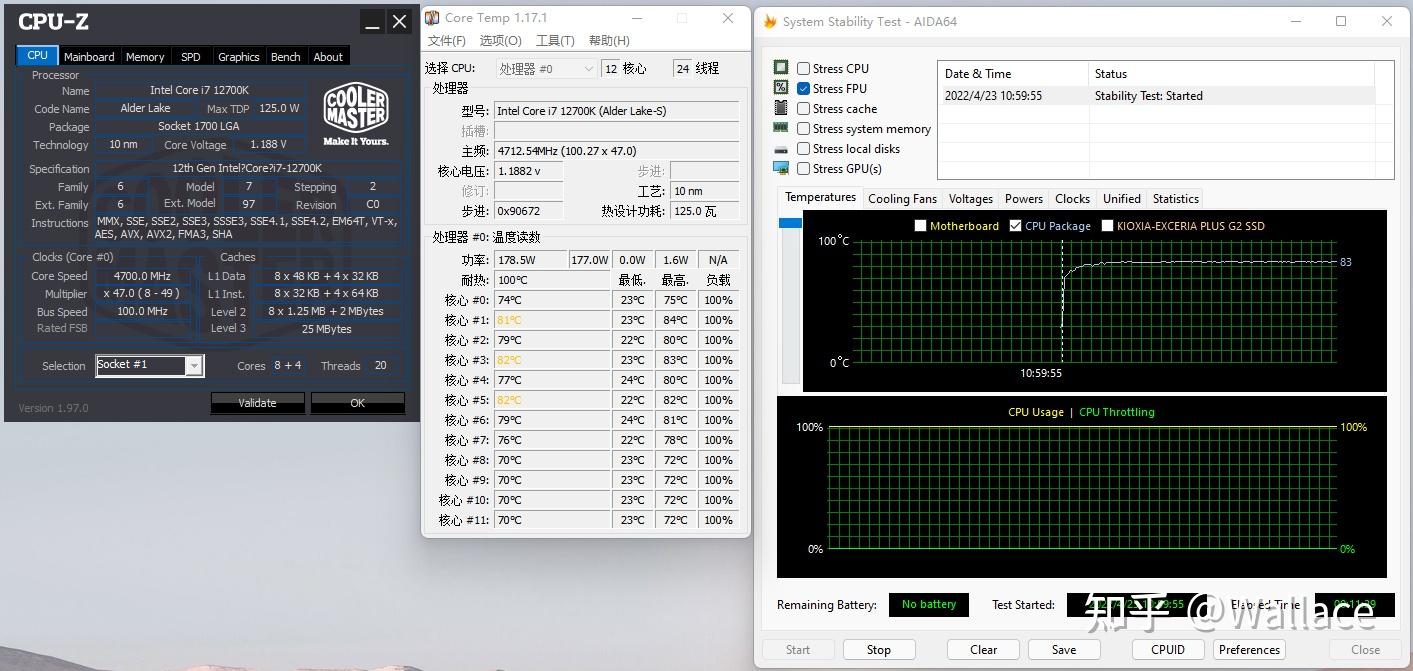Click the OK button in CPU-Z

358,403
